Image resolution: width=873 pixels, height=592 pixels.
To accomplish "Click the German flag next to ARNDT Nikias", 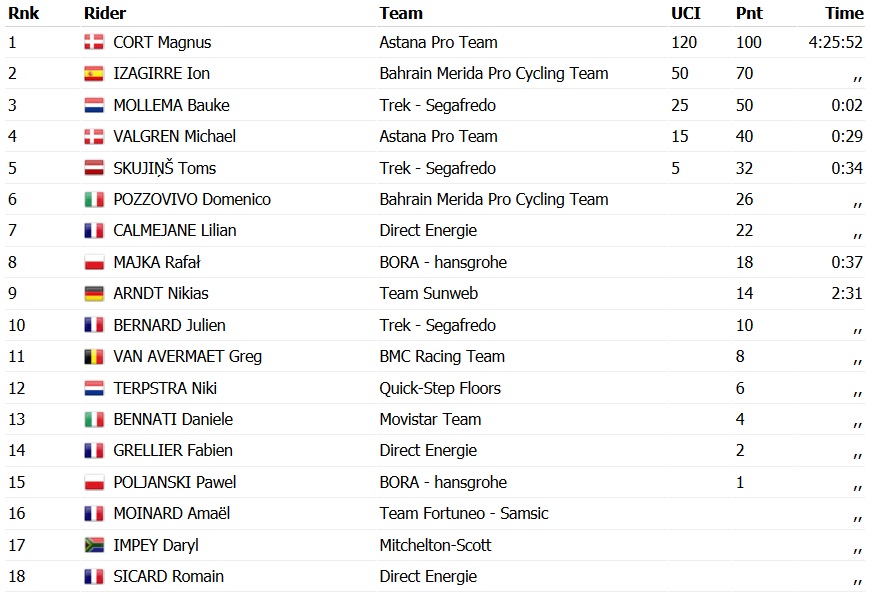I will tap(94, 294).
